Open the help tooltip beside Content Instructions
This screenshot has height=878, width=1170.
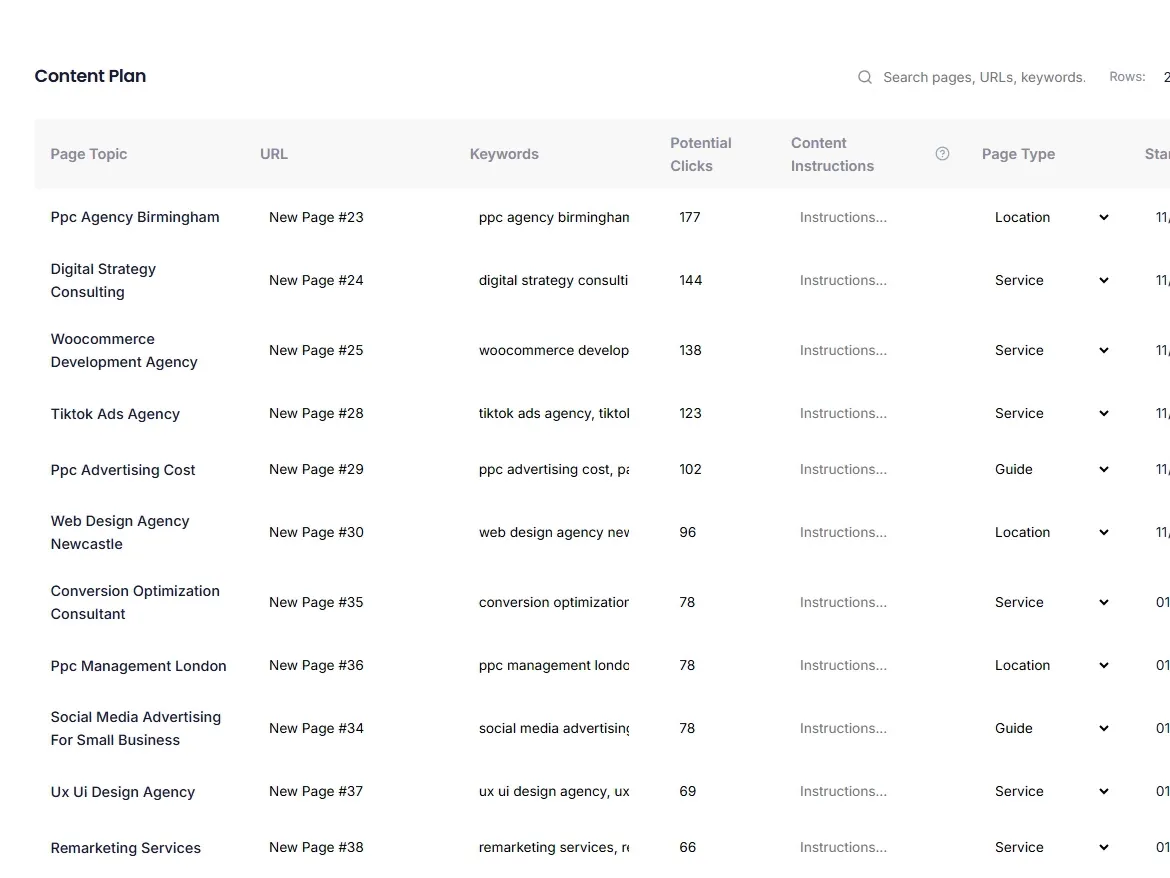(x=941, y=153)
